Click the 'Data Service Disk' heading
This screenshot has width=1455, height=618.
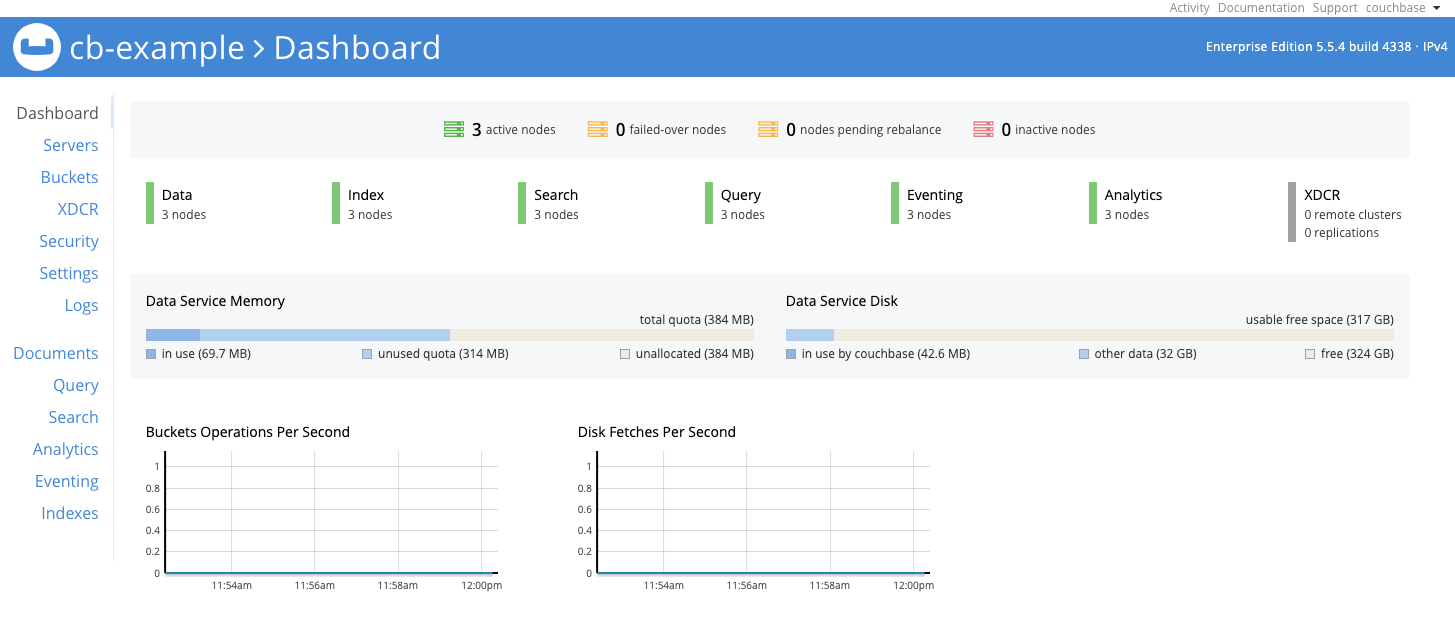(842, 301)
